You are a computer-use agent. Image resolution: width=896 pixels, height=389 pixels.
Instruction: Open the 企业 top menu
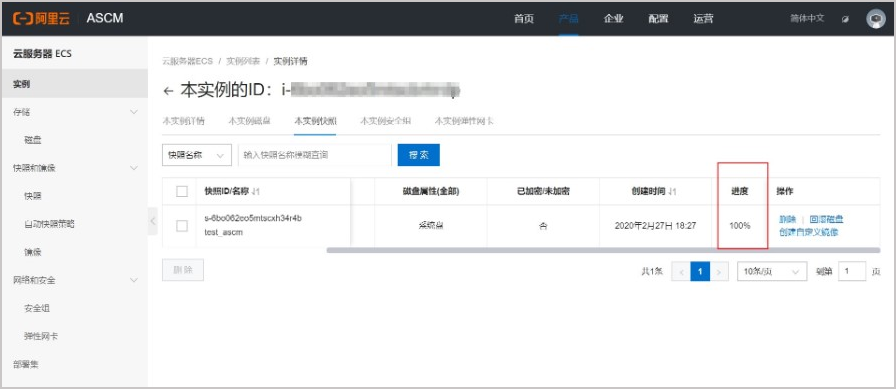coord(613,18)
